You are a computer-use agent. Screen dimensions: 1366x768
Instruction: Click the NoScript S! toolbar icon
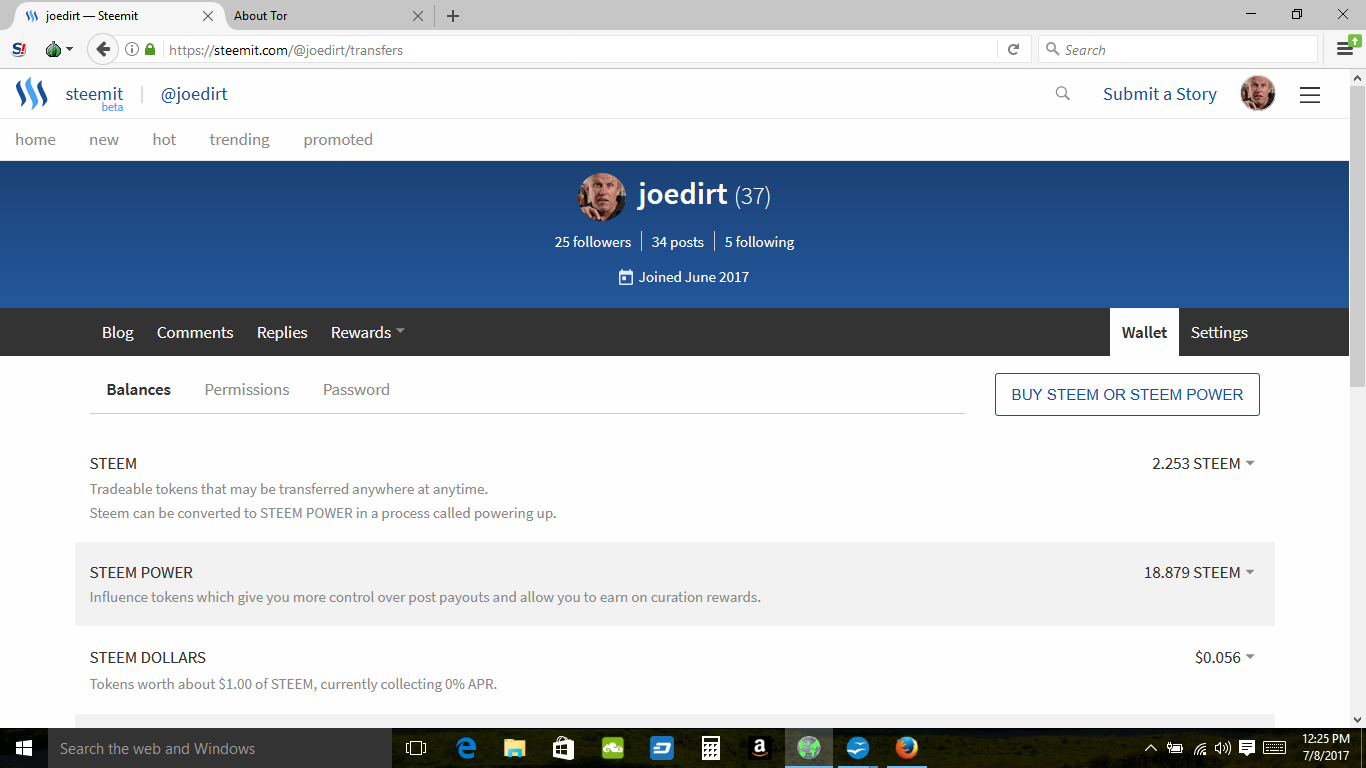(19, 49)
